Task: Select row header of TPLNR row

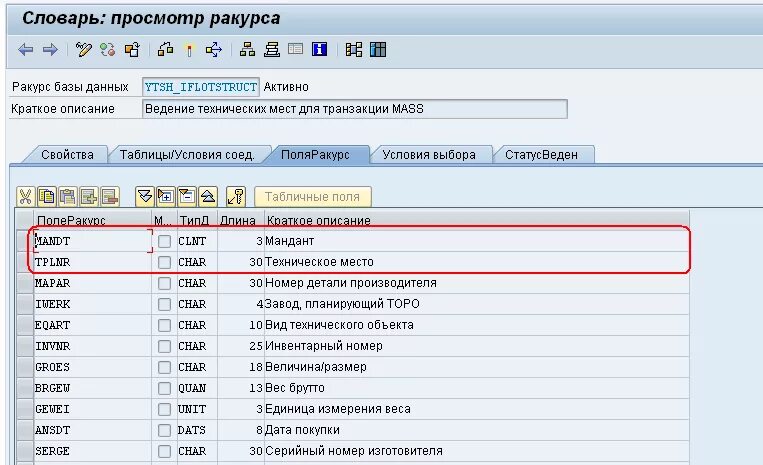Action: tap(24, 262)
